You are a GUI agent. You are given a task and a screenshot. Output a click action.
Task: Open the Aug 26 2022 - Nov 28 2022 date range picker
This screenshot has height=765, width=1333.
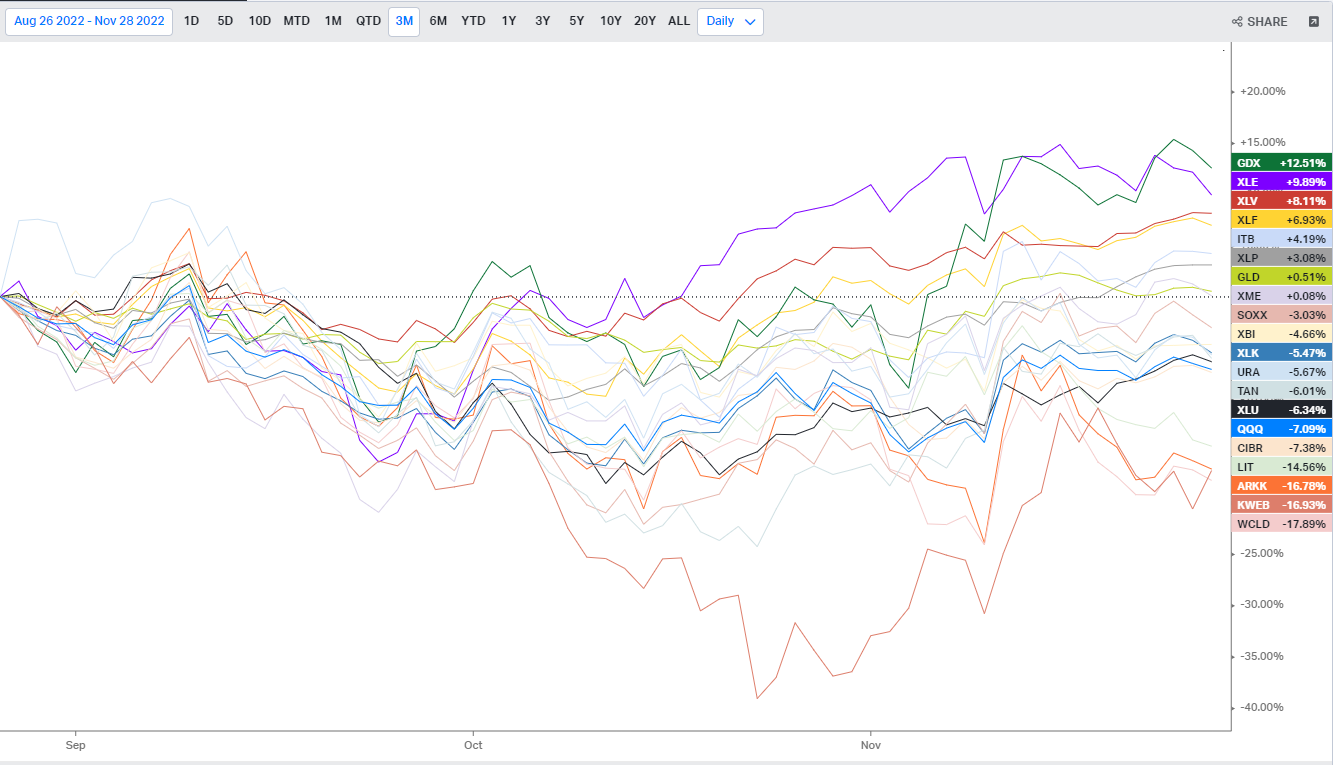click(89, 21)
